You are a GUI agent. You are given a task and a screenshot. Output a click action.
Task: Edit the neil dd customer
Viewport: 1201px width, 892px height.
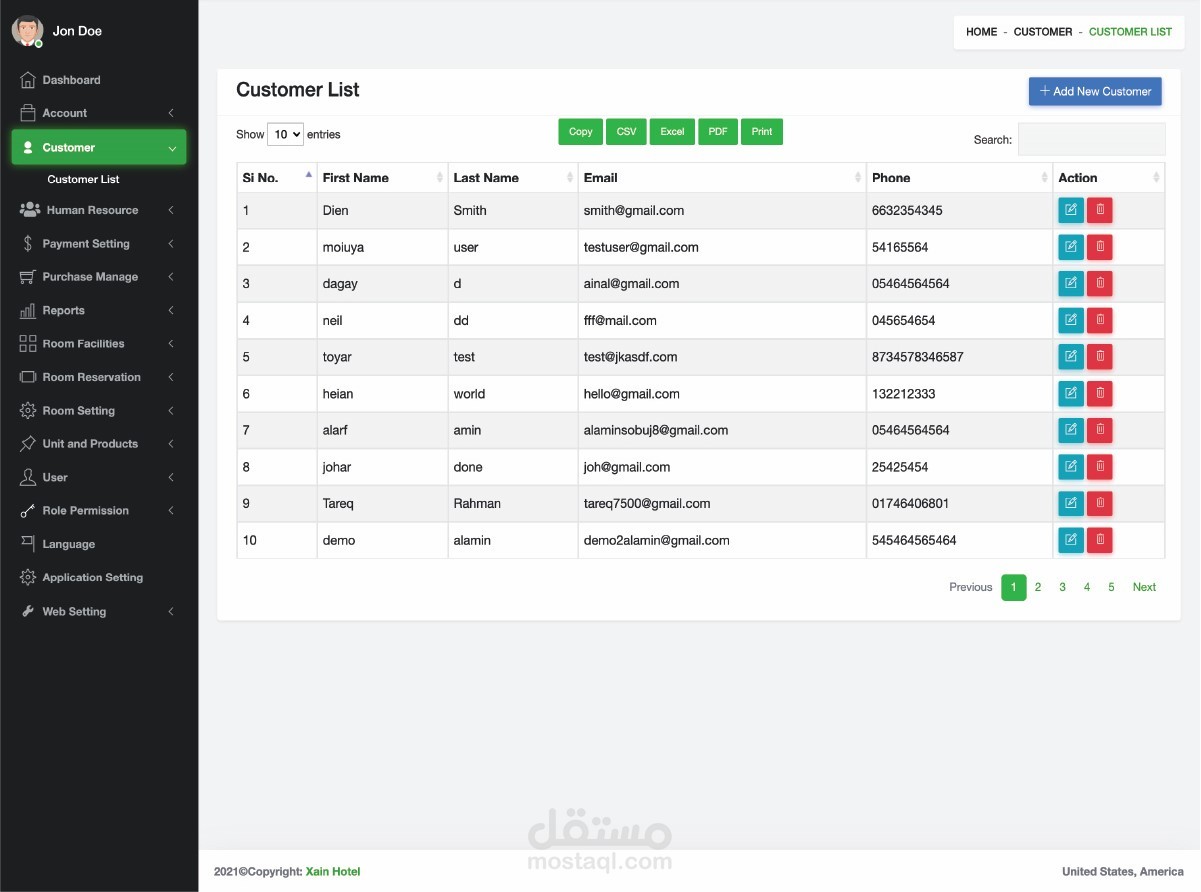coord(1071,320)
